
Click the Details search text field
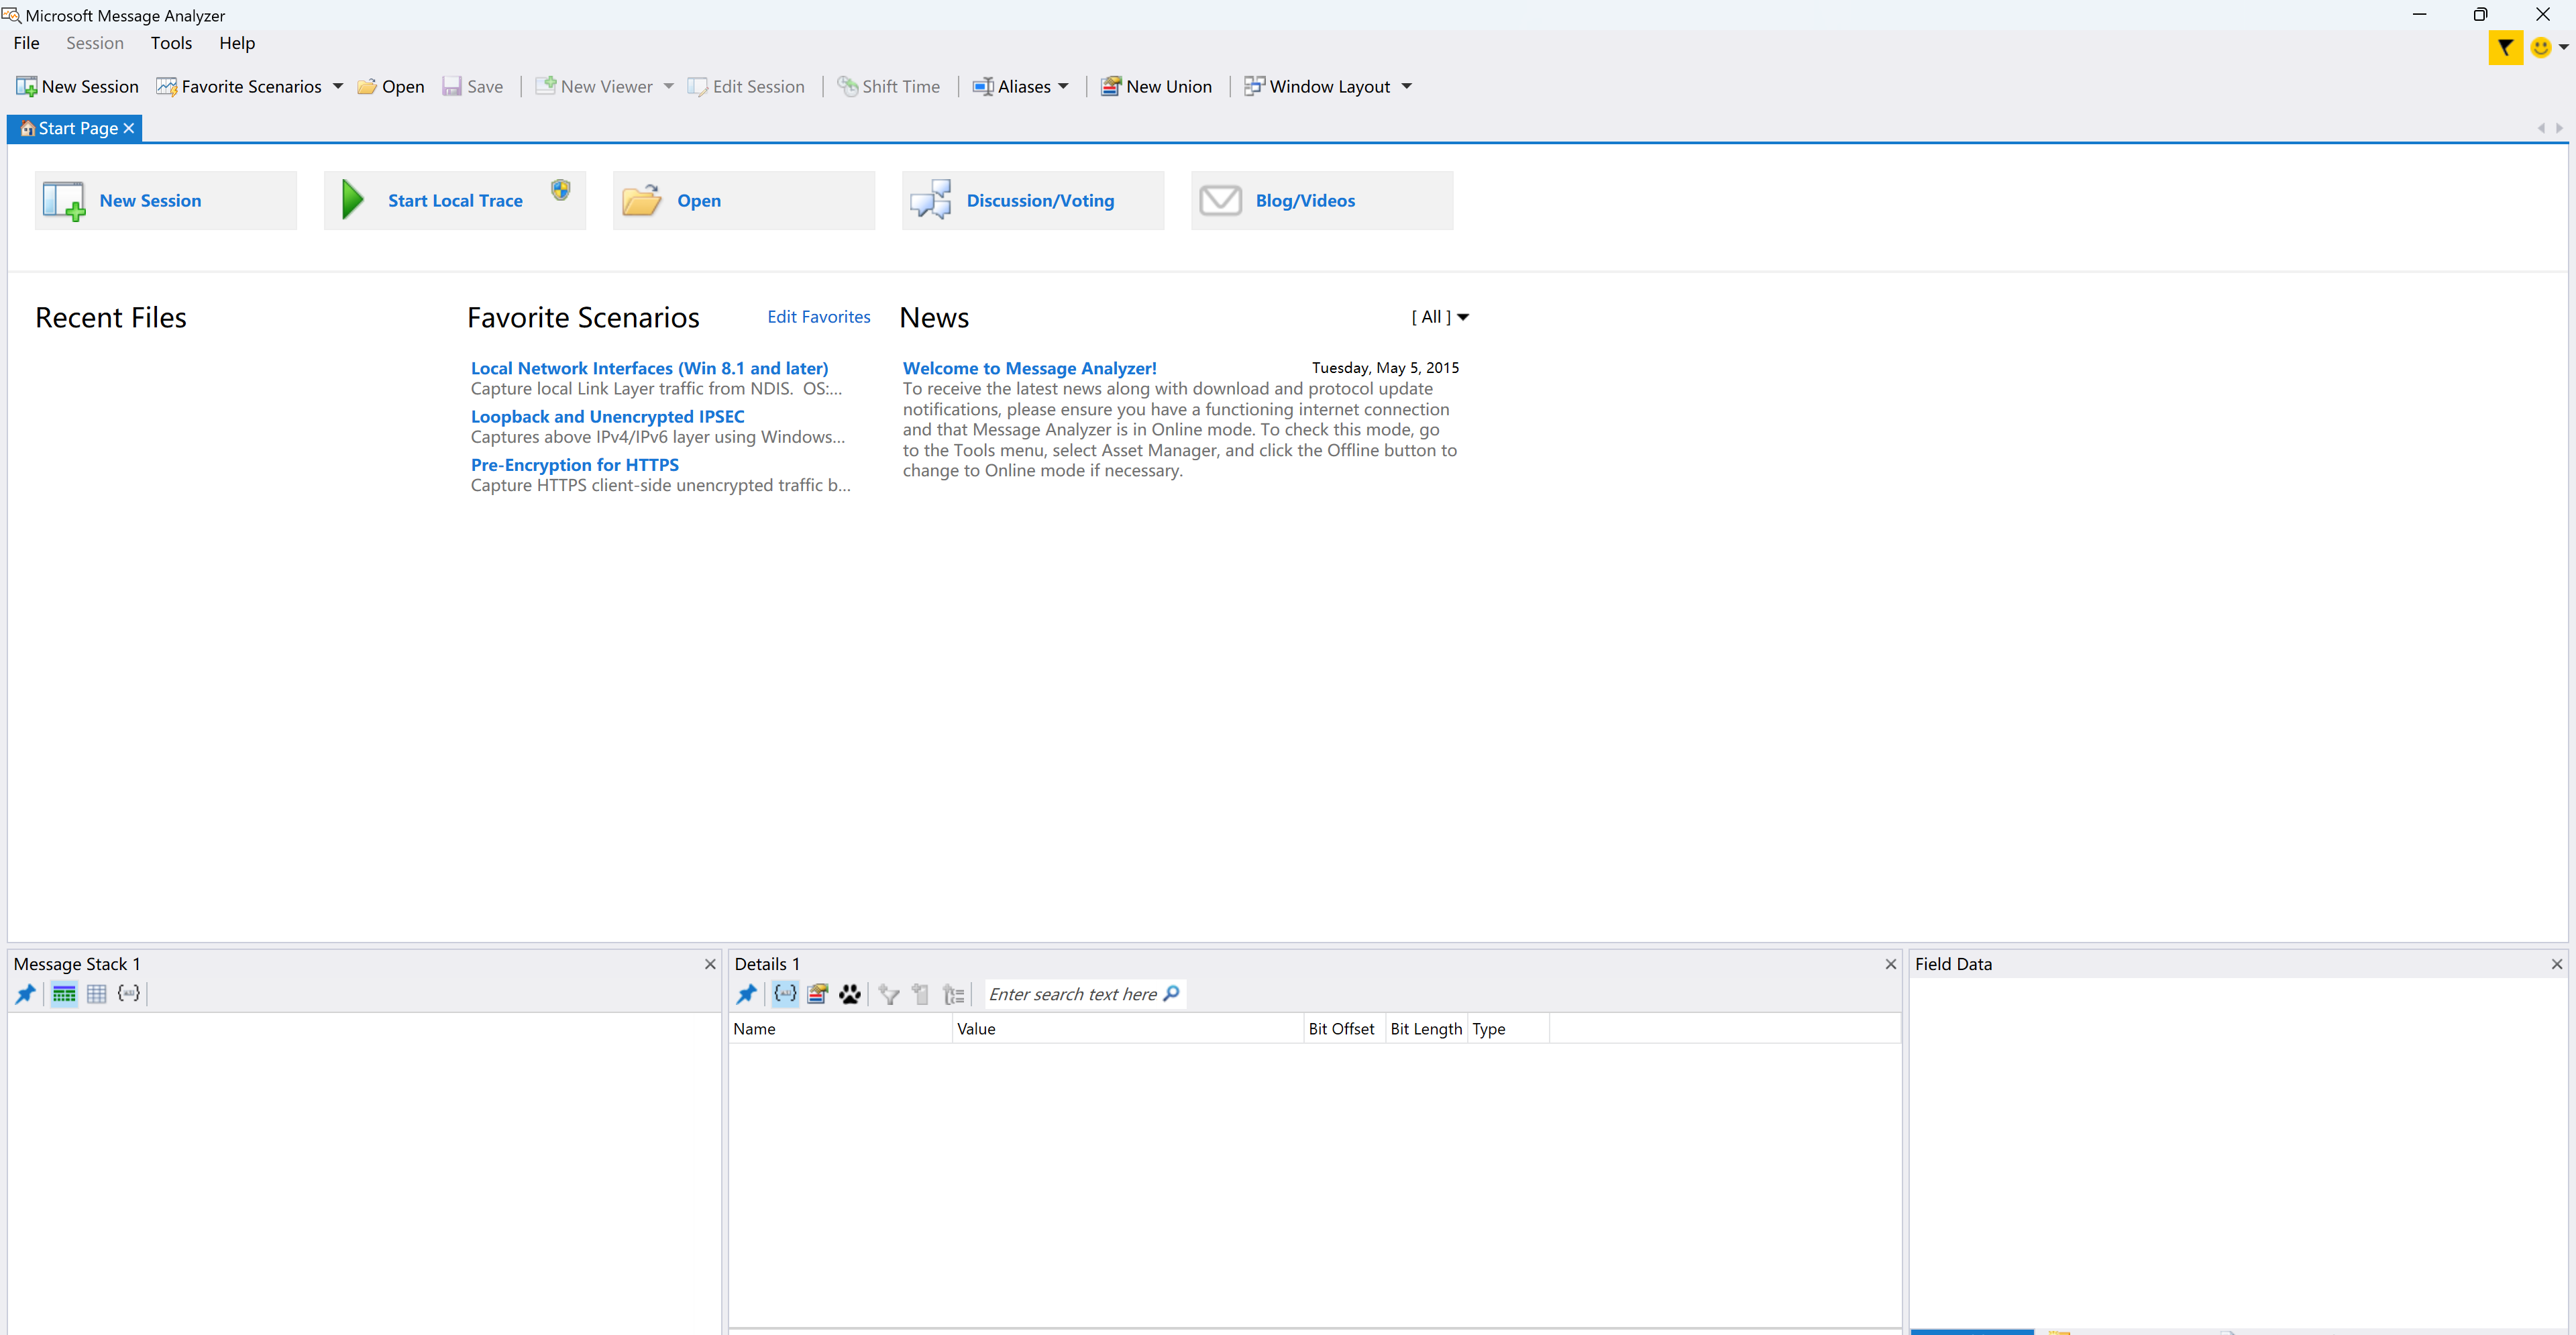(x=1072, y=994)
